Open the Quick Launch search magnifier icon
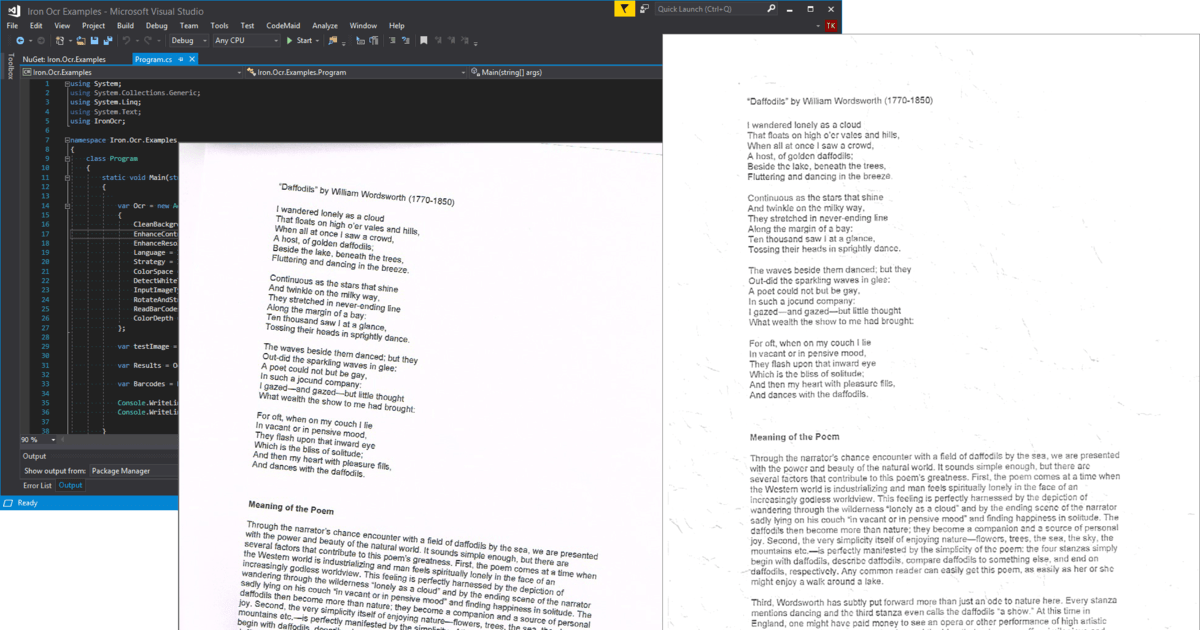Image resolution: width=1200 pixels, height=630 pixels. click(770, 8)
